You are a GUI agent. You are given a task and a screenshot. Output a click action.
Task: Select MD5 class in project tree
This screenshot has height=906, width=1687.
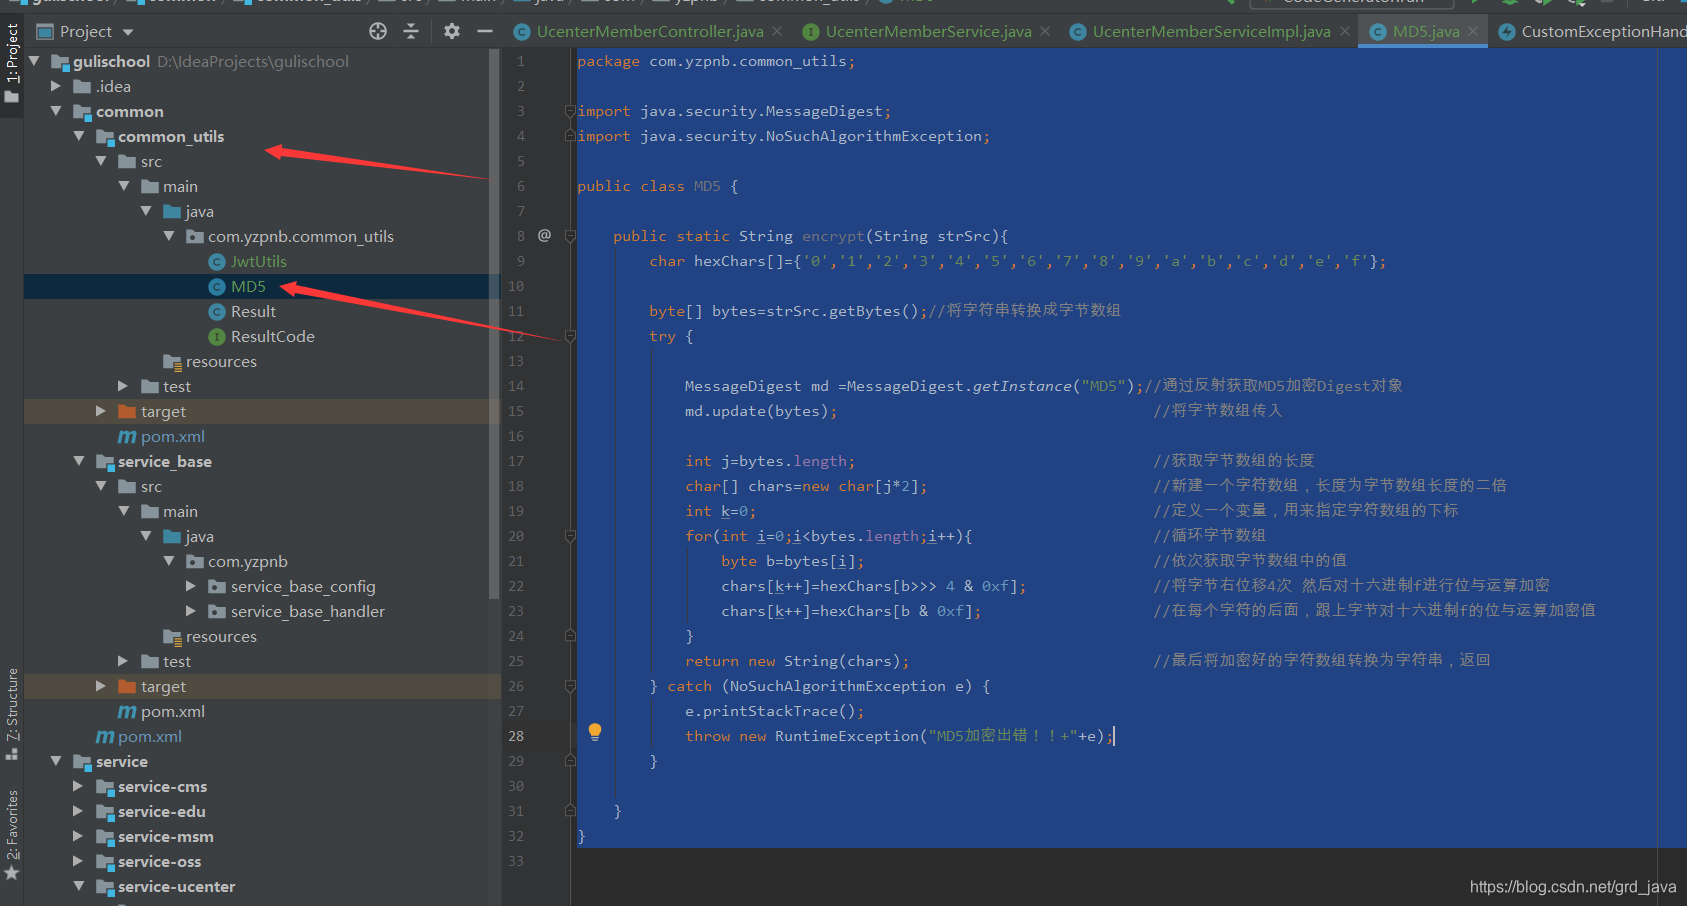(248, 286)
